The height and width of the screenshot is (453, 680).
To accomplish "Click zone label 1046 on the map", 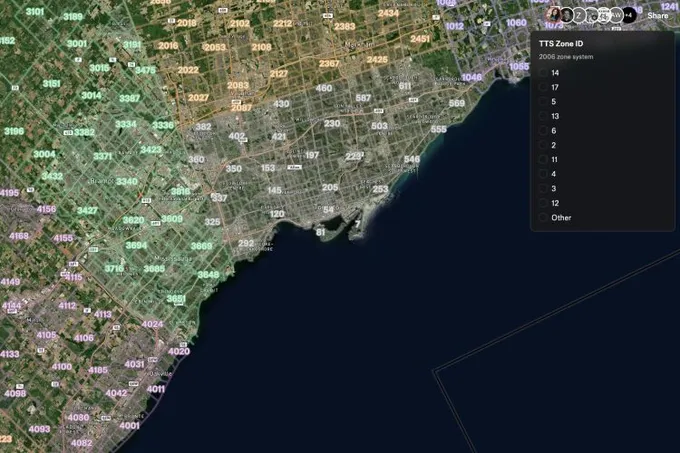I will click(x=471, y=77).
